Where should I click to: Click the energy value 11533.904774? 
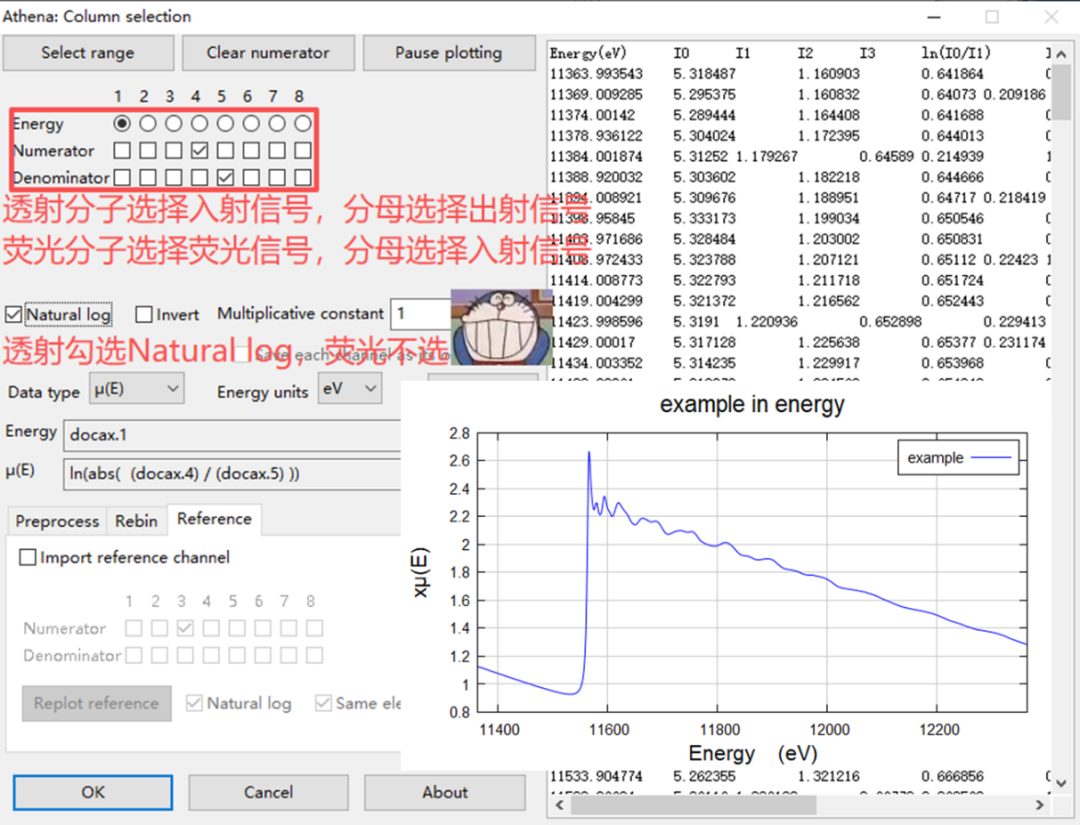(x=596, y=776)
